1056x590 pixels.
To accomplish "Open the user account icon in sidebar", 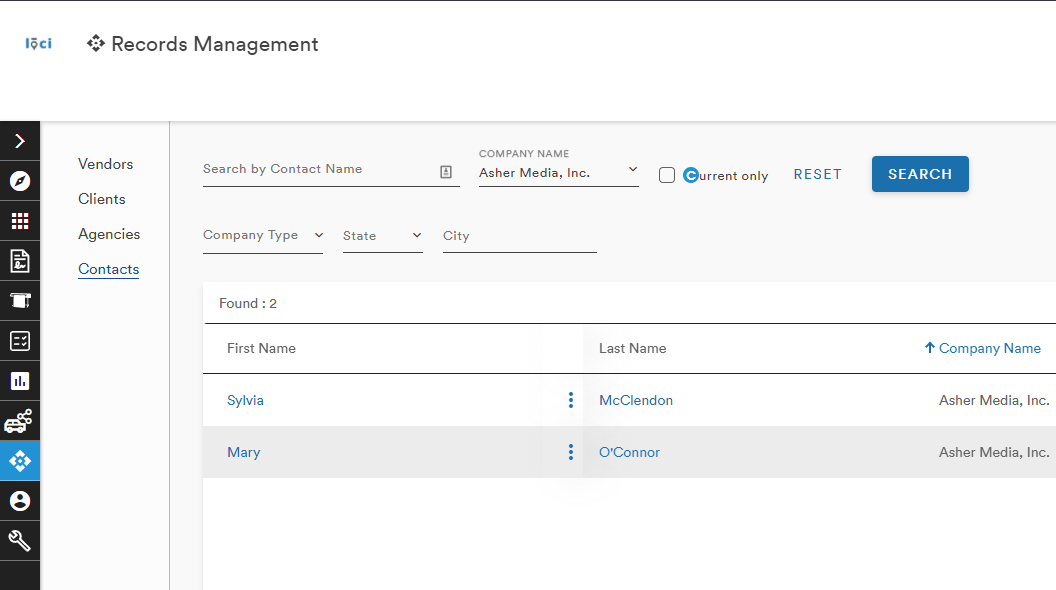I will [20, 501].
